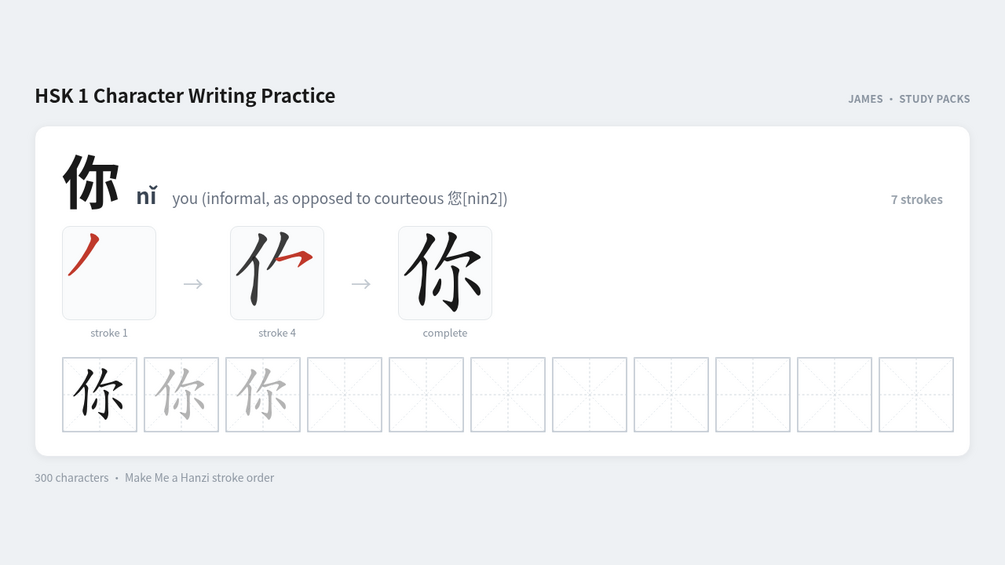Click the HSK 1 Character Writing Practice title
This screenshot has height=565, width=1005.
185,95
